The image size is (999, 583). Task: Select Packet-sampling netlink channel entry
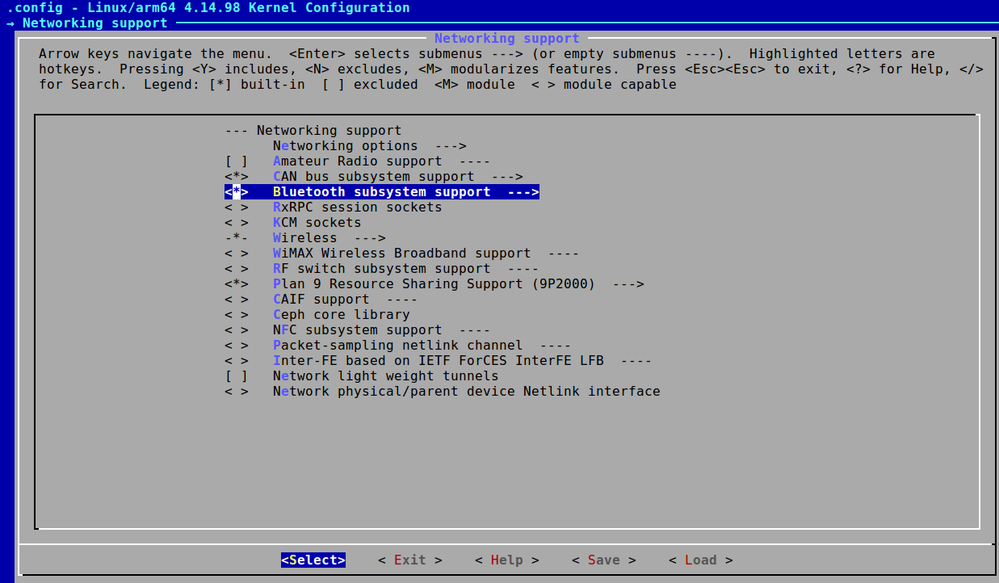pyautogui.click(x=398, y=345)
